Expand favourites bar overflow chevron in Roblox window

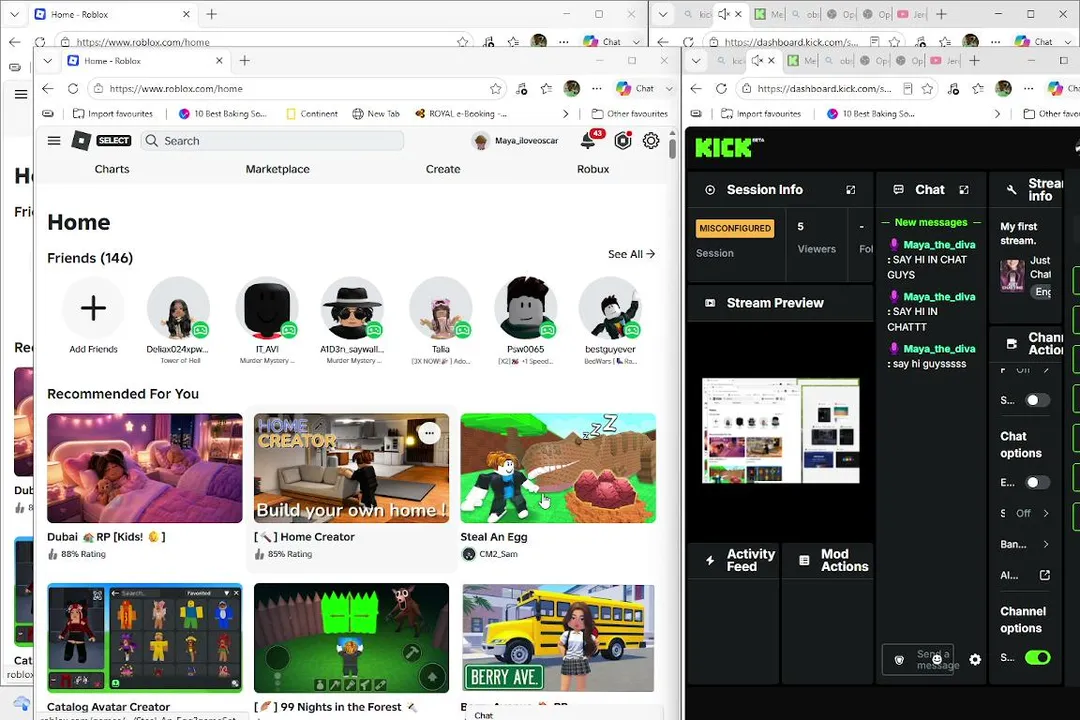[x=565, y=114]
